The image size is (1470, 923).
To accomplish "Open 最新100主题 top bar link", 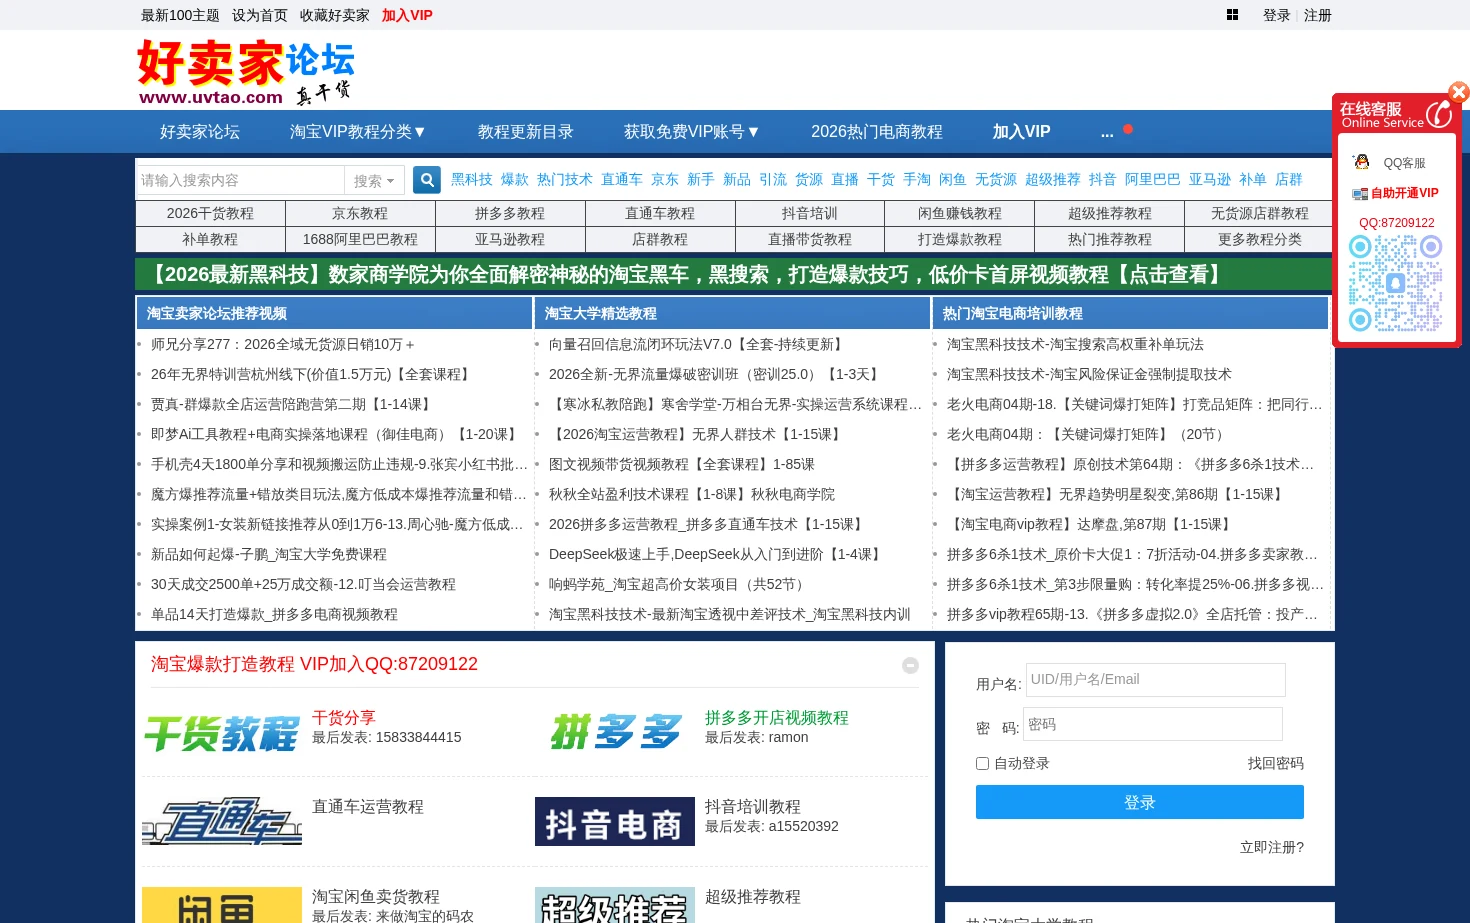I will [x=180, y=15].
